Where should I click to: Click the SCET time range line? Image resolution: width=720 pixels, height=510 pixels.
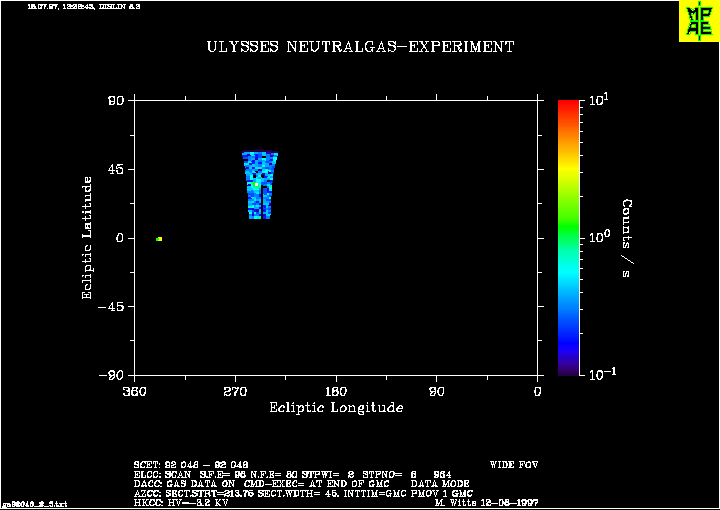point(191,465)
